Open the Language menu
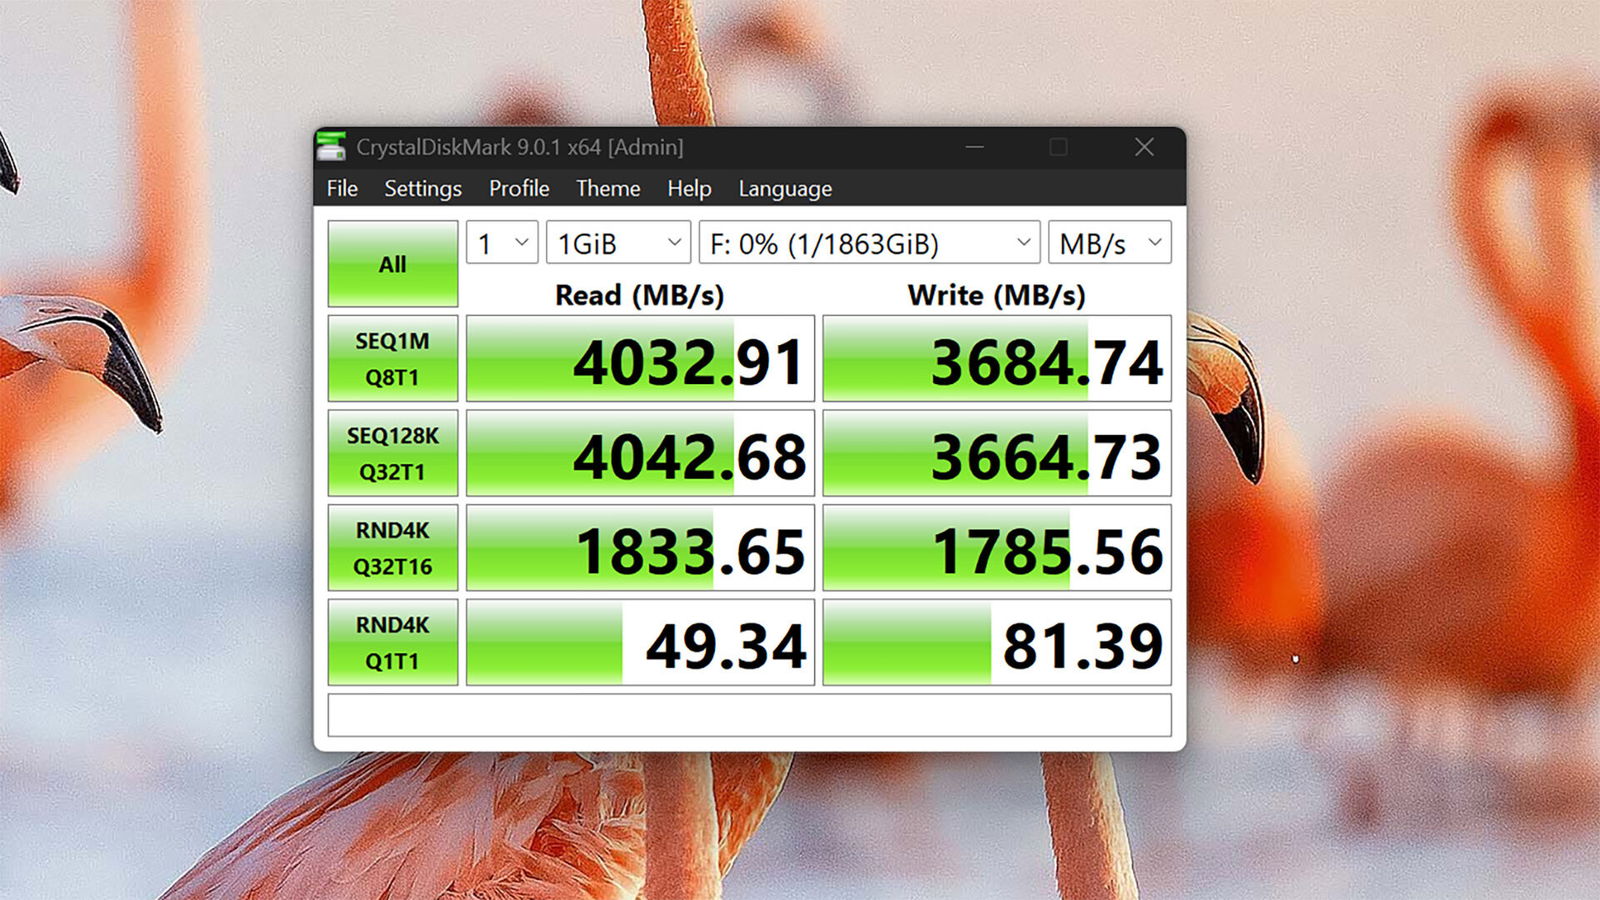The width and height of the screenshot is (1600, 900). [x=784, y=189]
